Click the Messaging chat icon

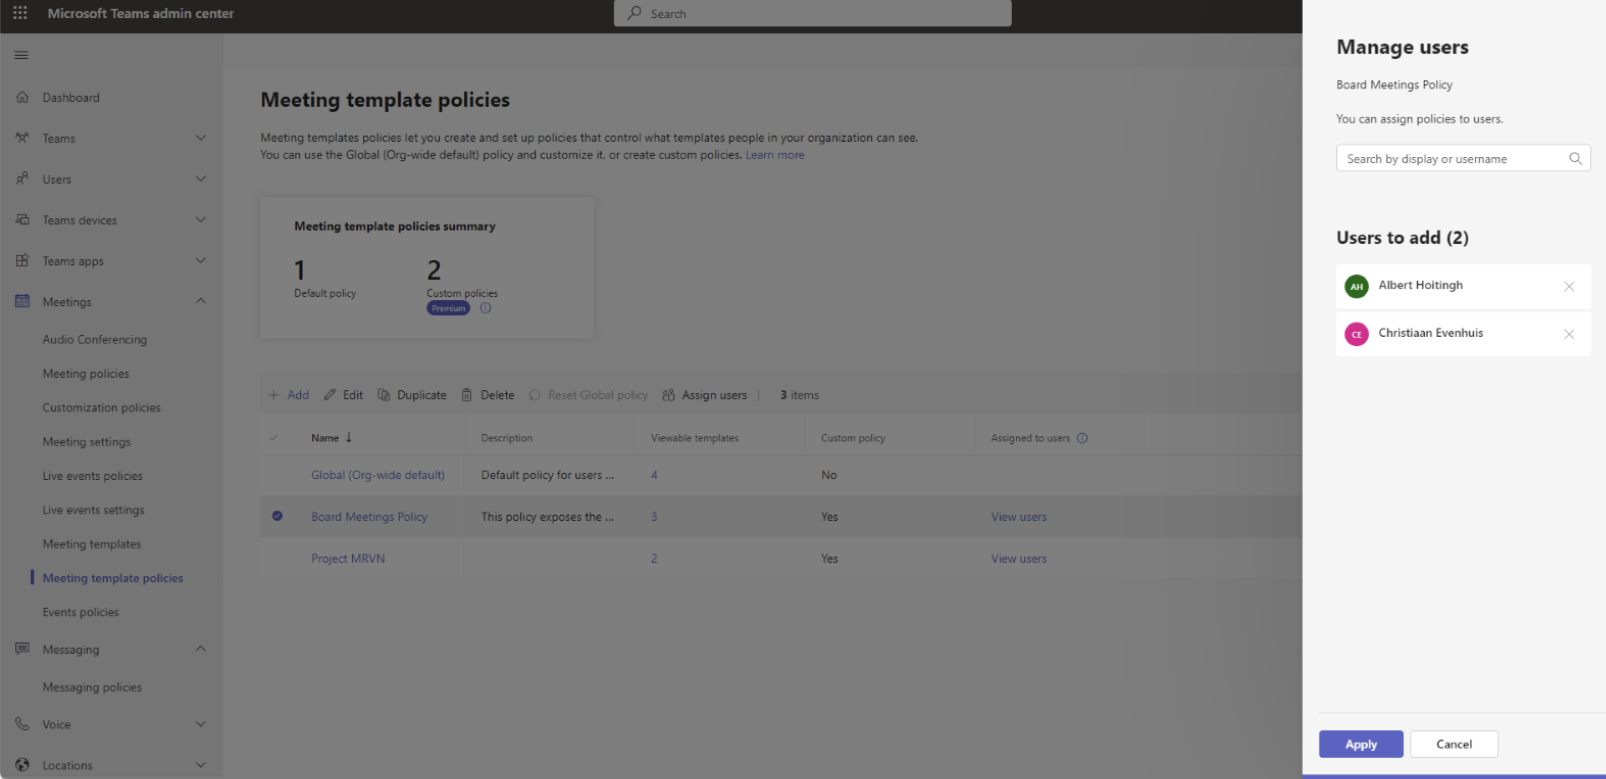[x=22, y=649]
